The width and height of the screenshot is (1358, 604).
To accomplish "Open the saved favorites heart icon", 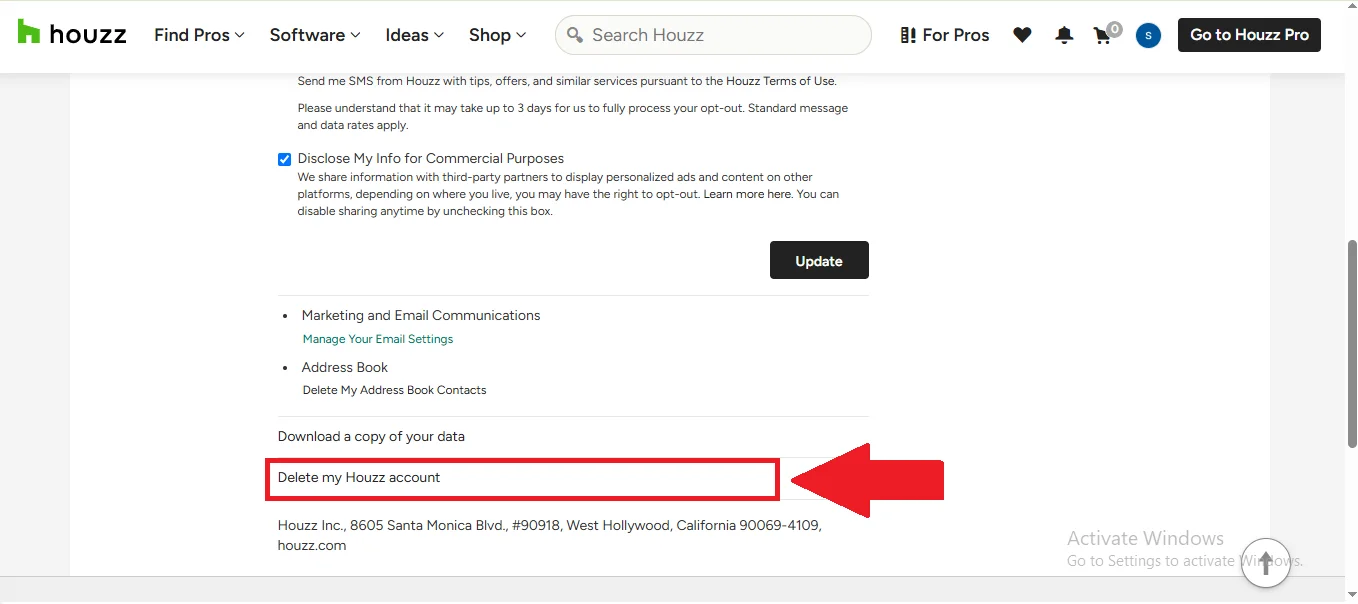I will pos(1022,35).
